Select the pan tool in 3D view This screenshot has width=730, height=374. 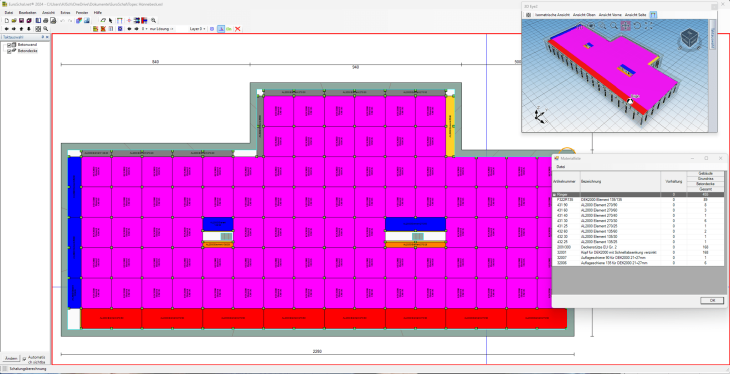[626, 26]
